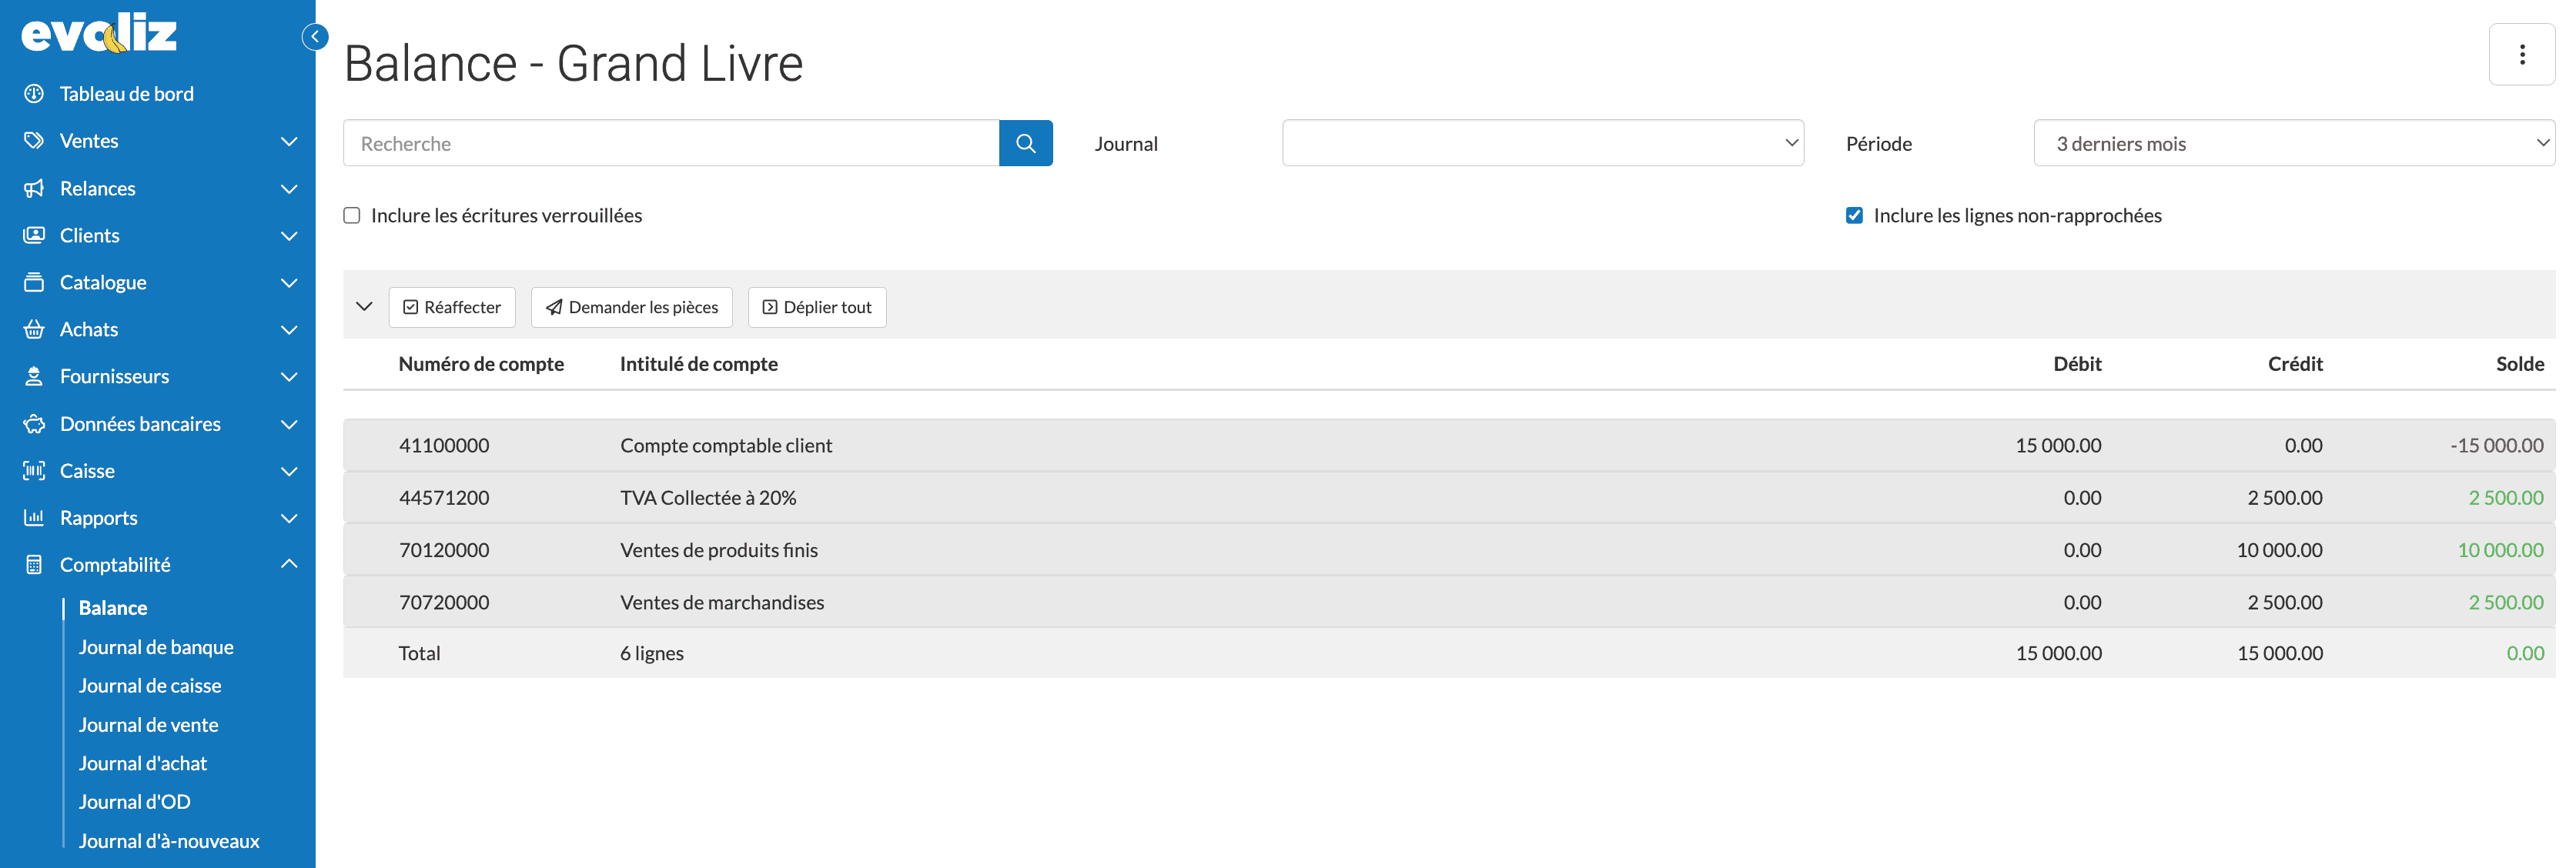
Task: Click the Demander les pièces button
Action: 632,307
